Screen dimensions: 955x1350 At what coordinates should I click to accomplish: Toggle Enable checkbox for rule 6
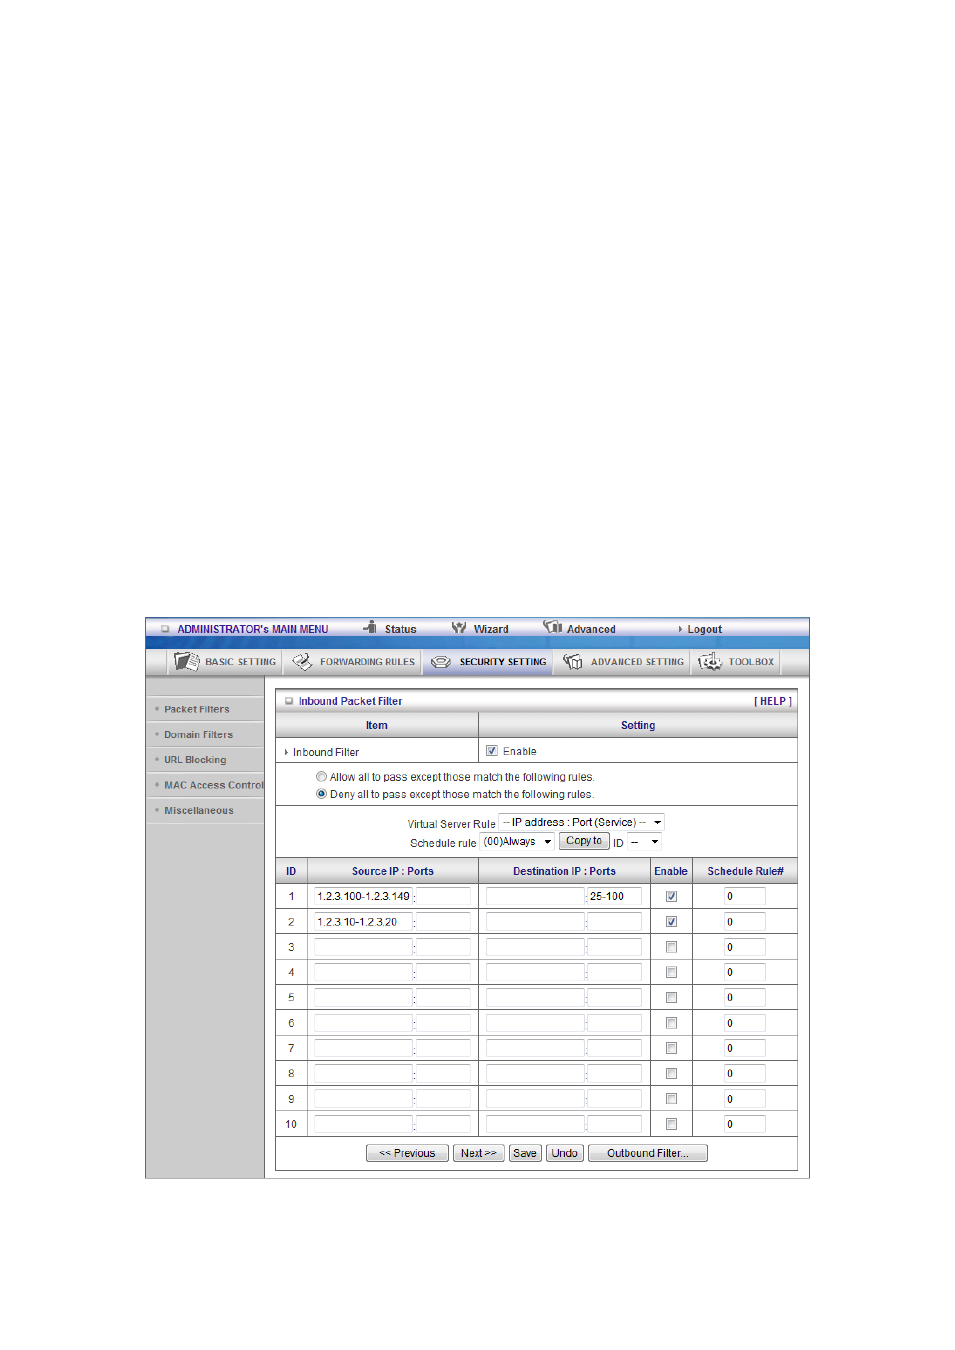point(671,1023)
